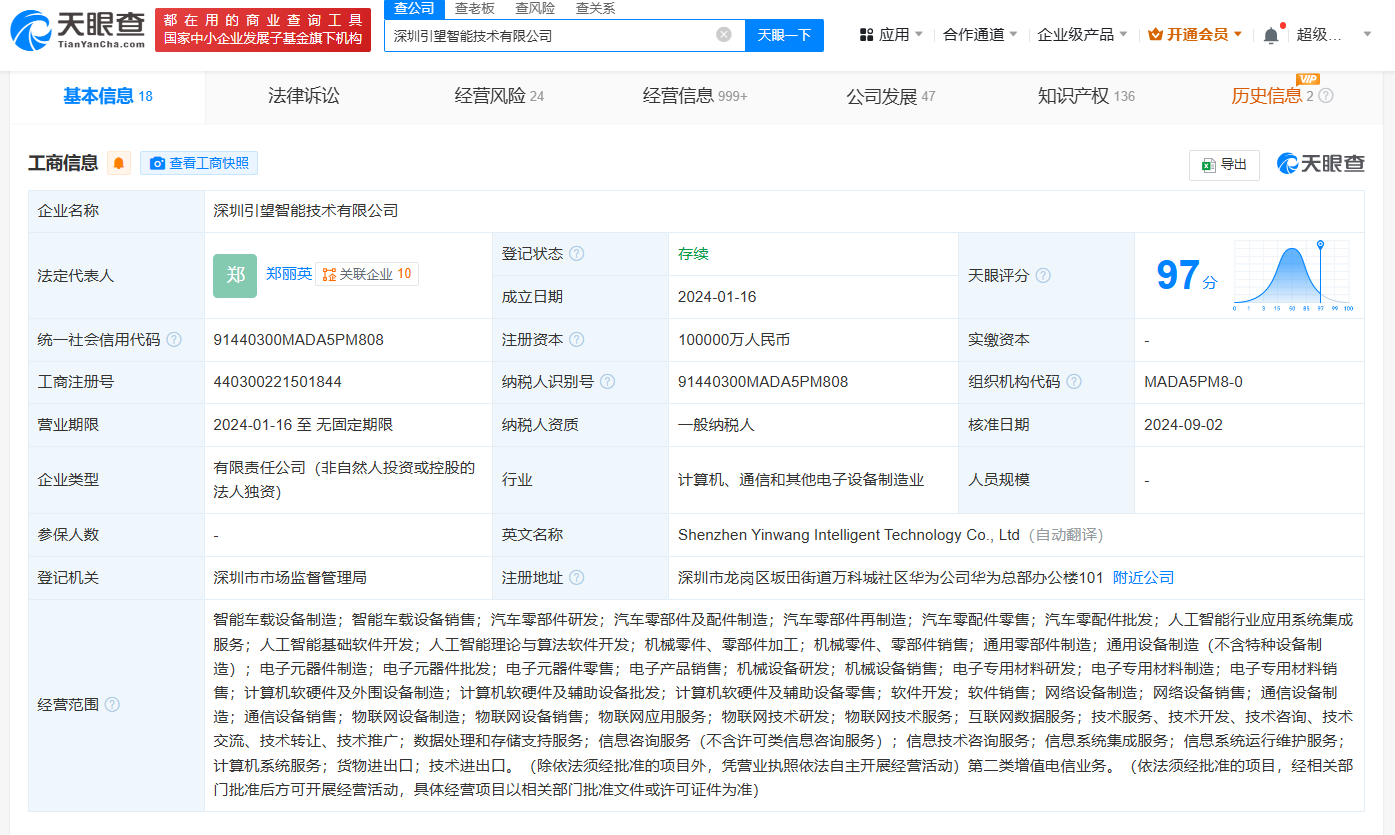Image resolution: width=1395 pixels, height=835 pixels.
Task: Click the bell icon beside 工商信息
Action: 119,162
